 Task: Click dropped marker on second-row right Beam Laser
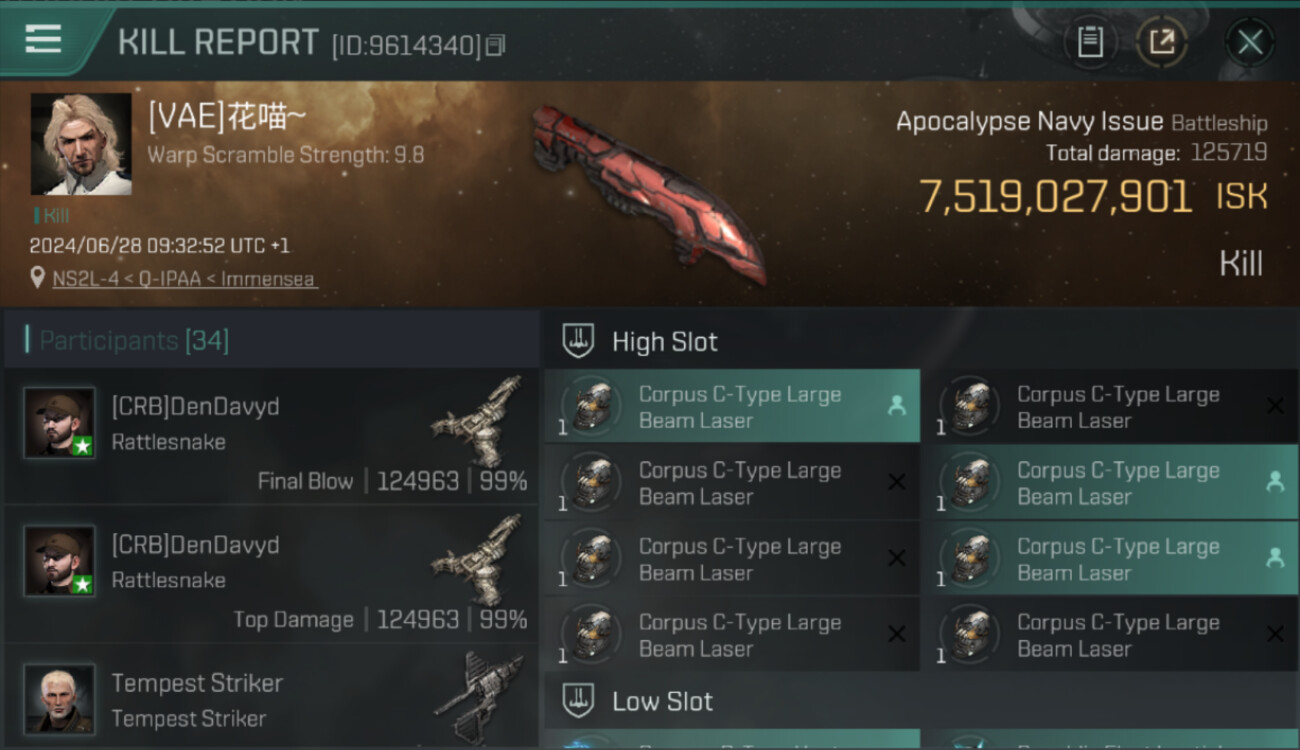pyautogui.click(x=1275, y=482)
